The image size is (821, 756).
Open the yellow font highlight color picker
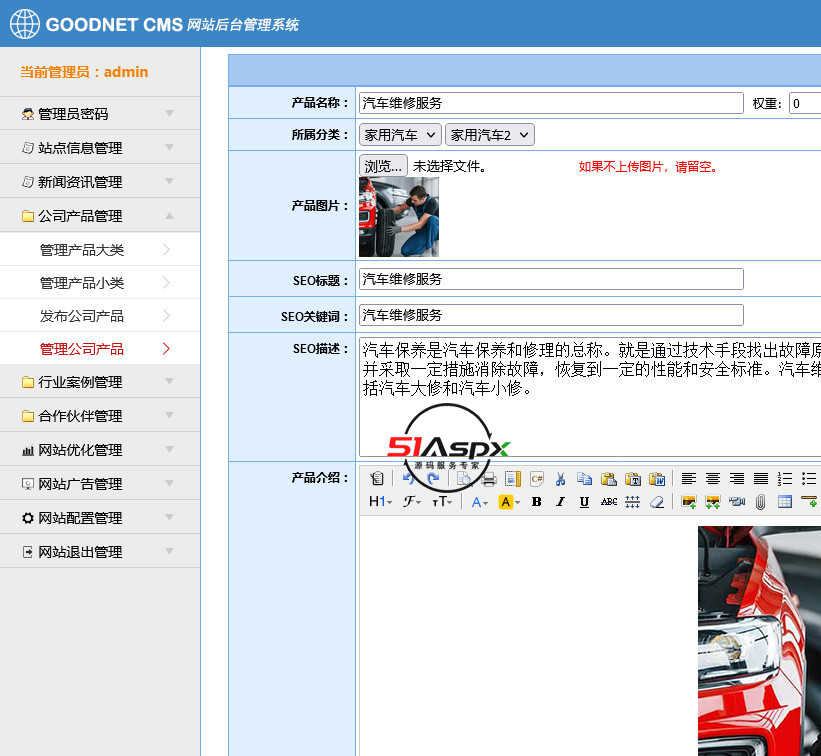click(506, 503)
